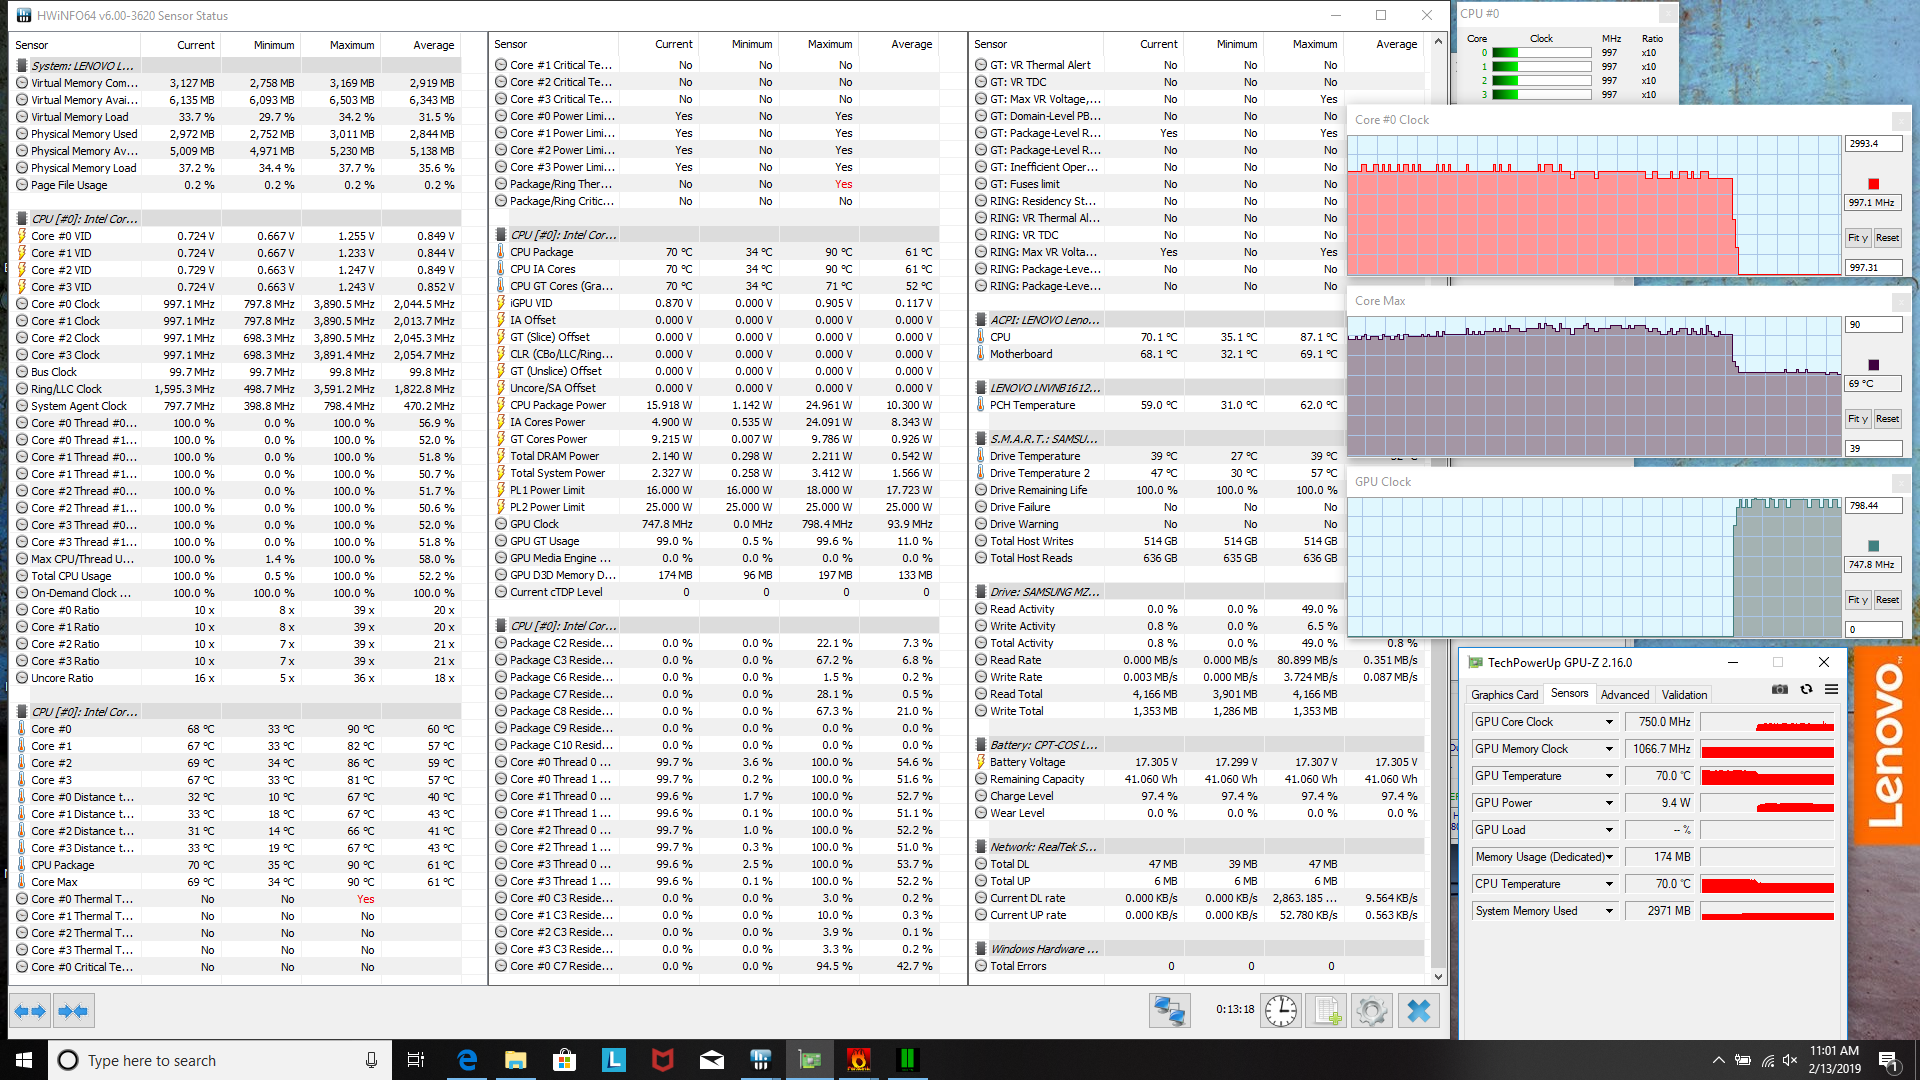1920x1080 pixels.
Task: Open the blue L app on the taskbar
Action: [x=614, y=1060]
